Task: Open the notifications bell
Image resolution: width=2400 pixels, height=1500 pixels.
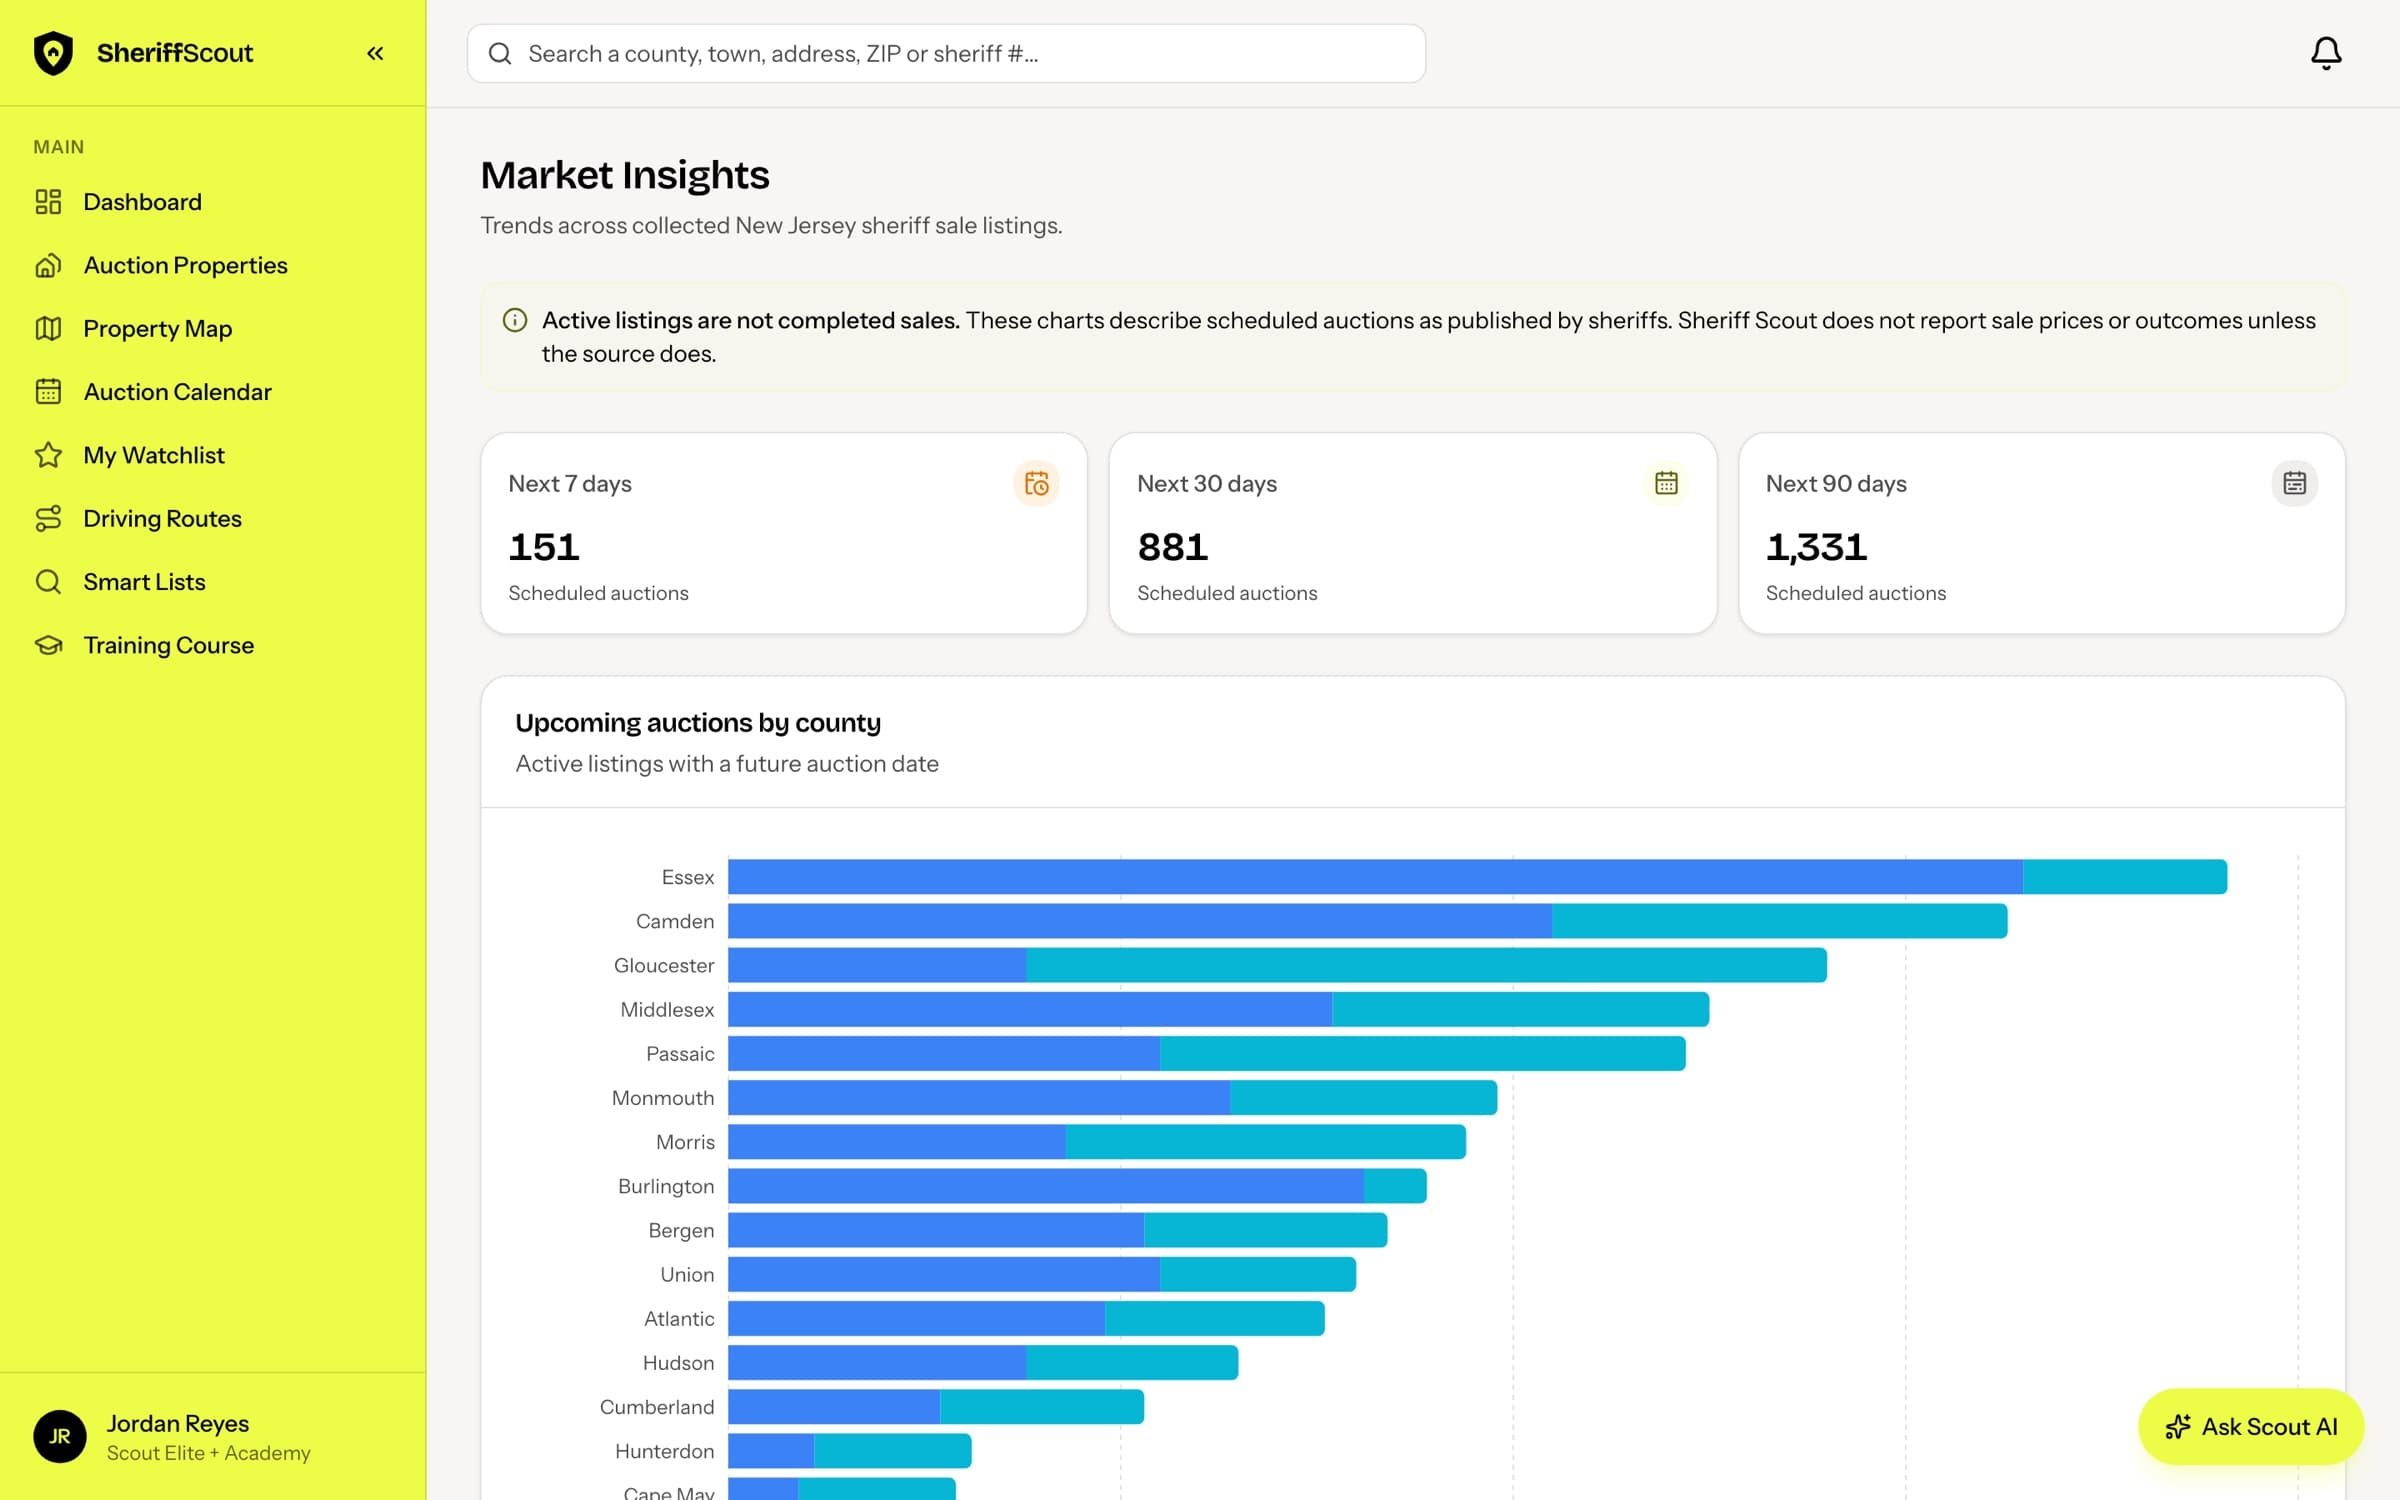Action: click(x=2326, y=53)
